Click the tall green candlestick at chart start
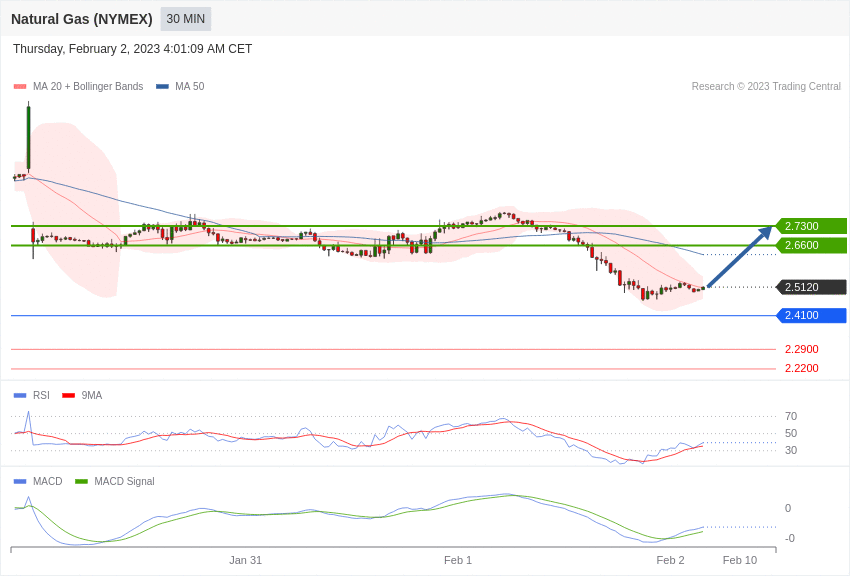The width and height of the screenshot is (850, 576). point(28,137)
